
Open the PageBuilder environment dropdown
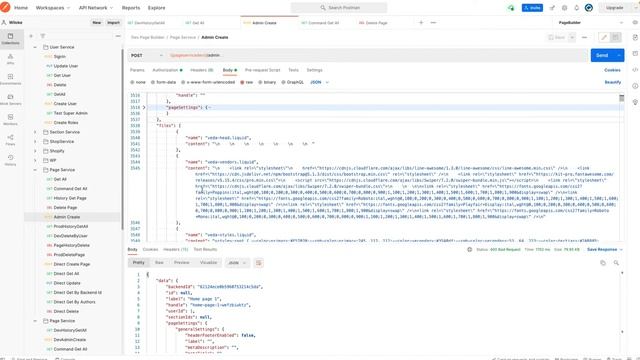coord(590,23)
